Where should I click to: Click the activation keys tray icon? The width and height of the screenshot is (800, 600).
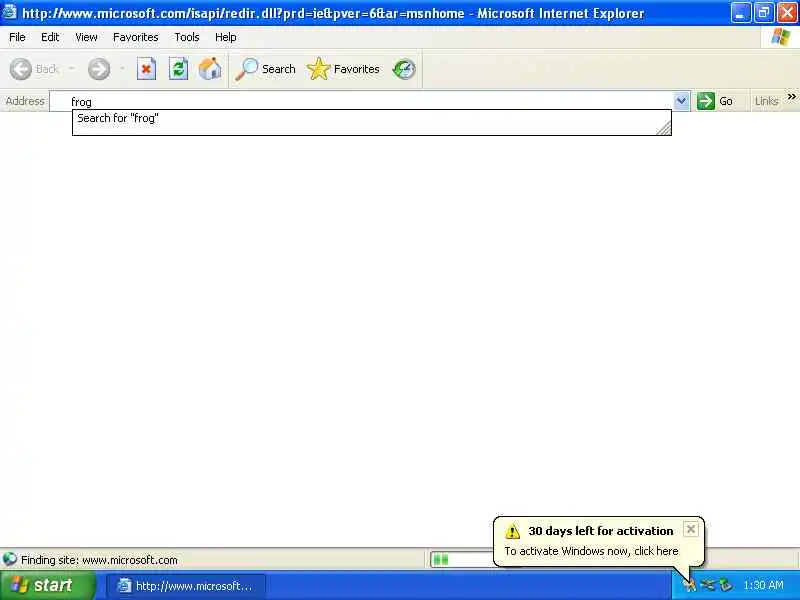pyautogui.click(x=690, y=585)
